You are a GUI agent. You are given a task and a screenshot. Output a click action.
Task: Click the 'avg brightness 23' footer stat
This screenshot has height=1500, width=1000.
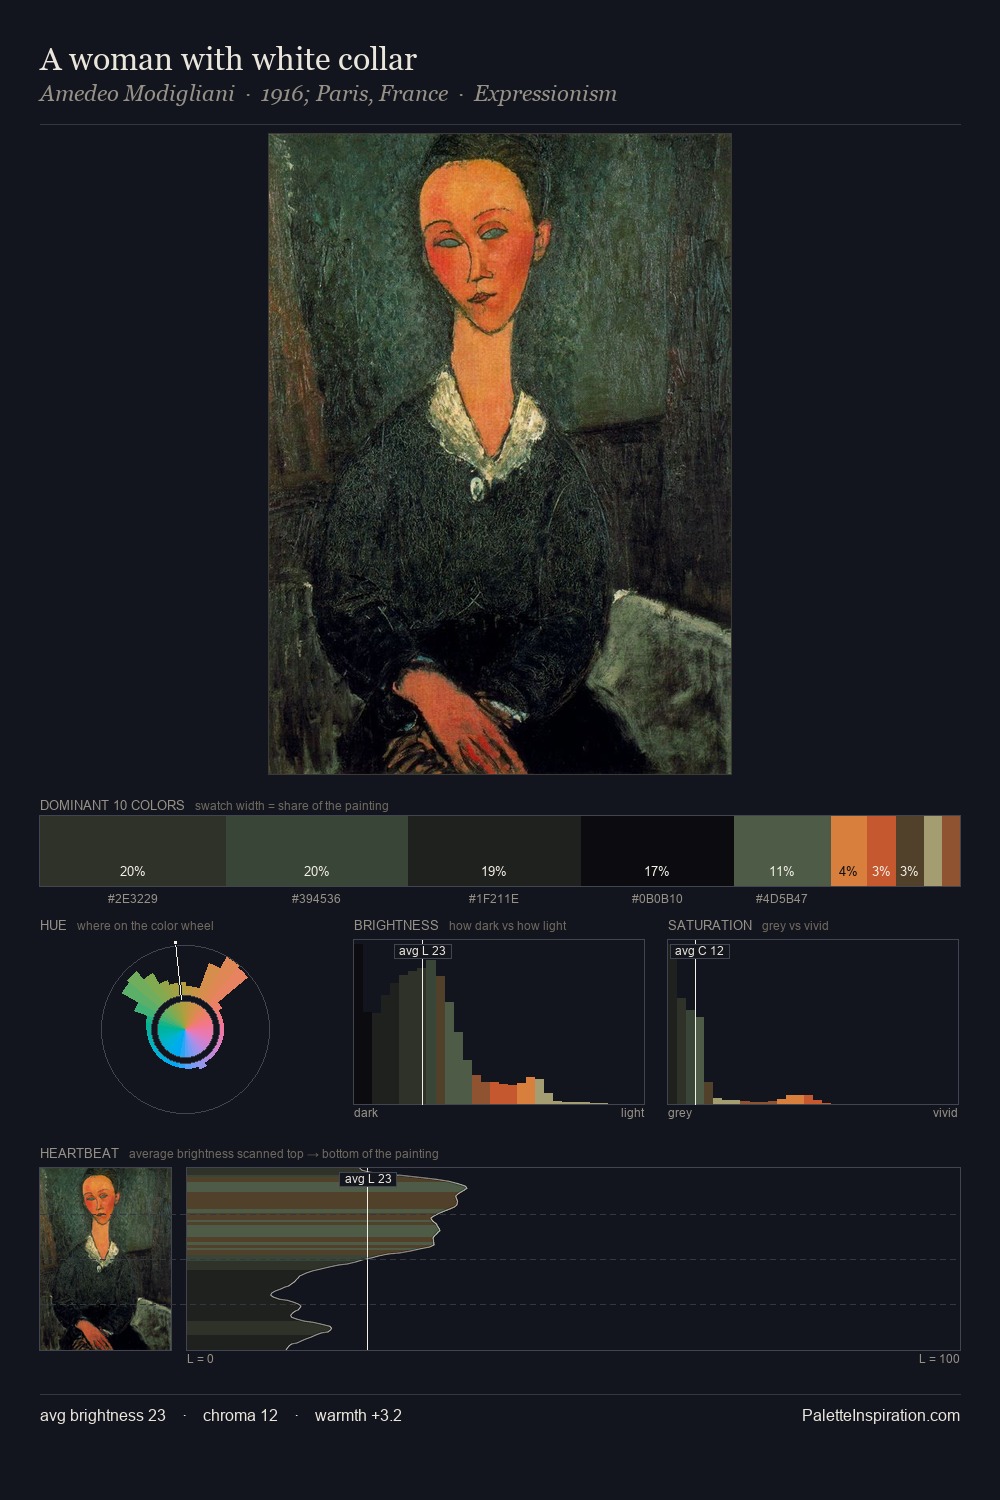(103, 1415)
